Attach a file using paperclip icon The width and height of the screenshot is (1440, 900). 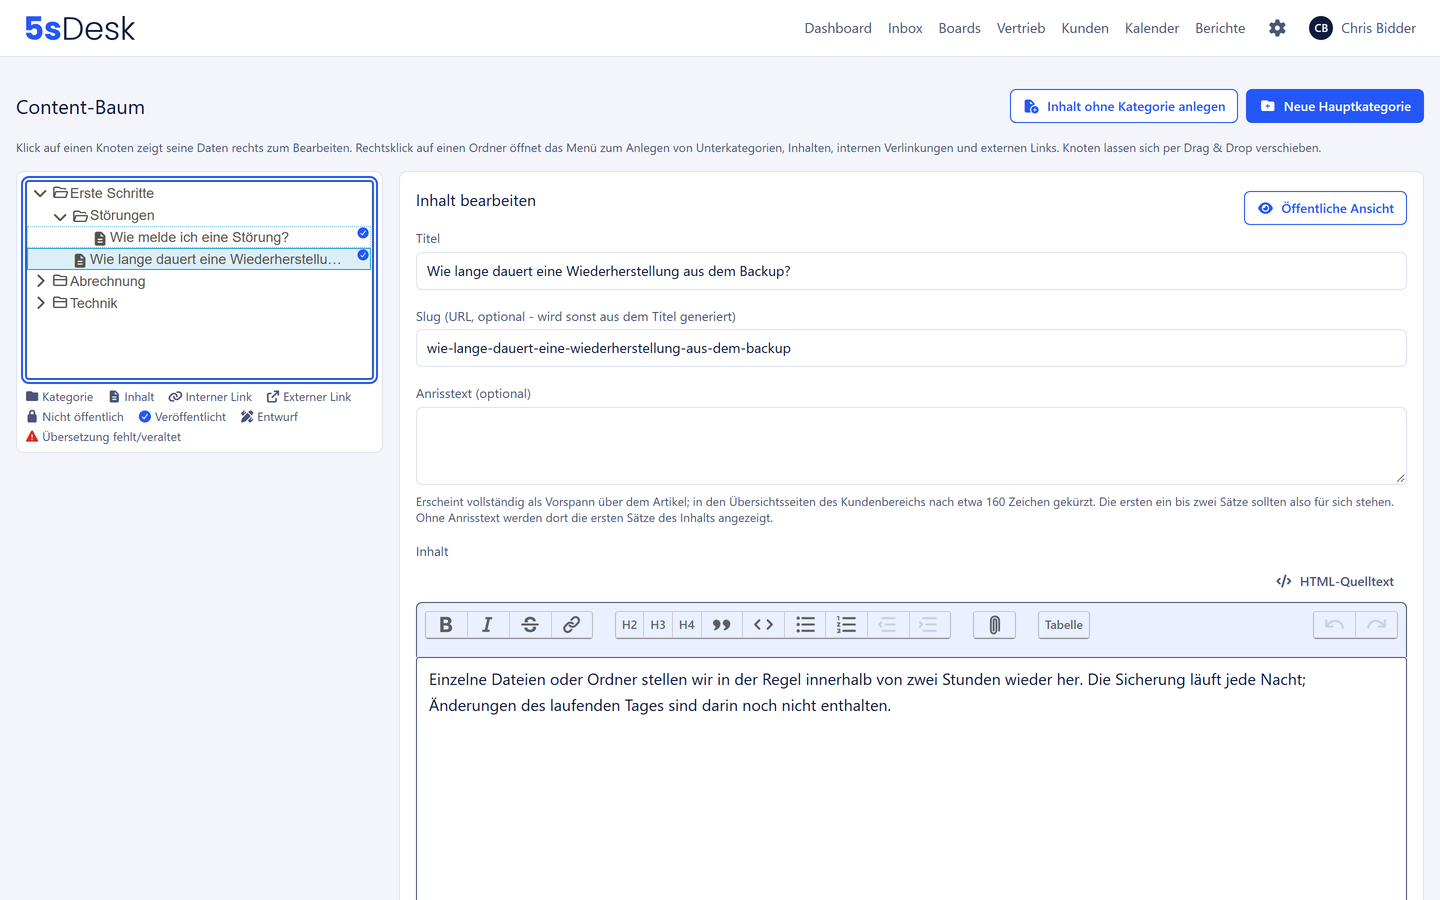(995, 625)
